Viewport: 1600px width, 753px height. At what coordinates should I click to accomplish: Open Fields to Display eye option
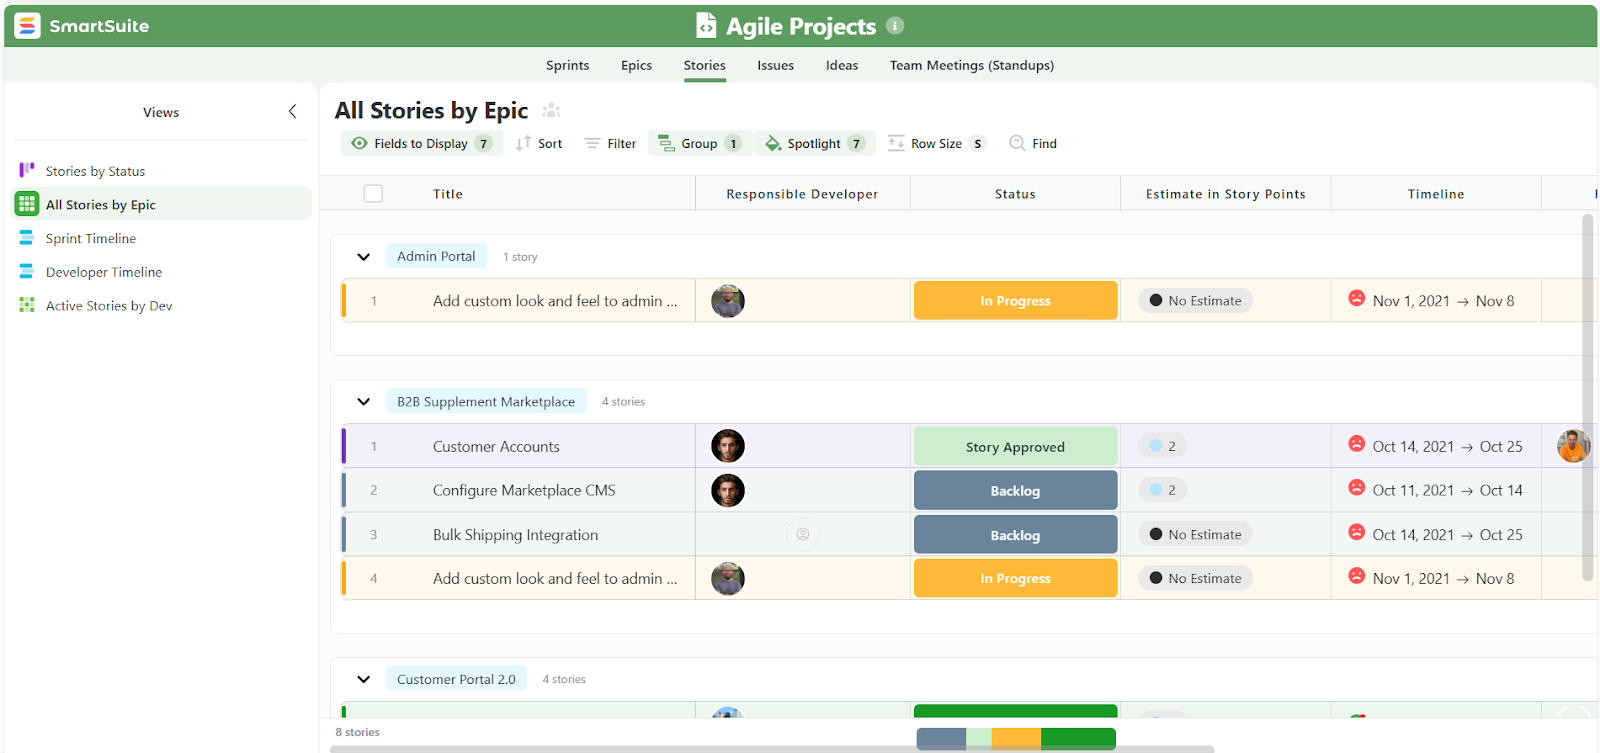click(420, 143)
